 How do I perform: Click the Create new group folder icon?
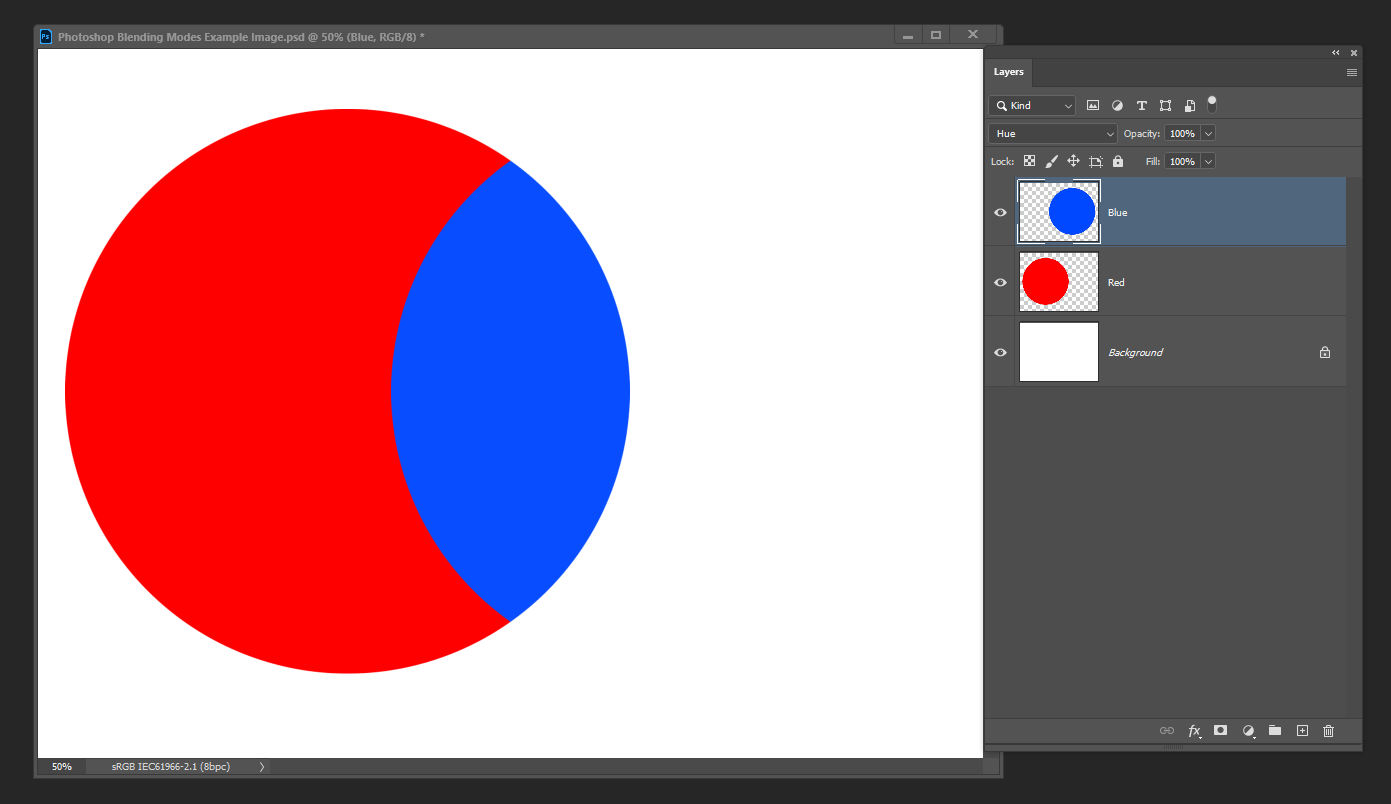point(1275,730)
